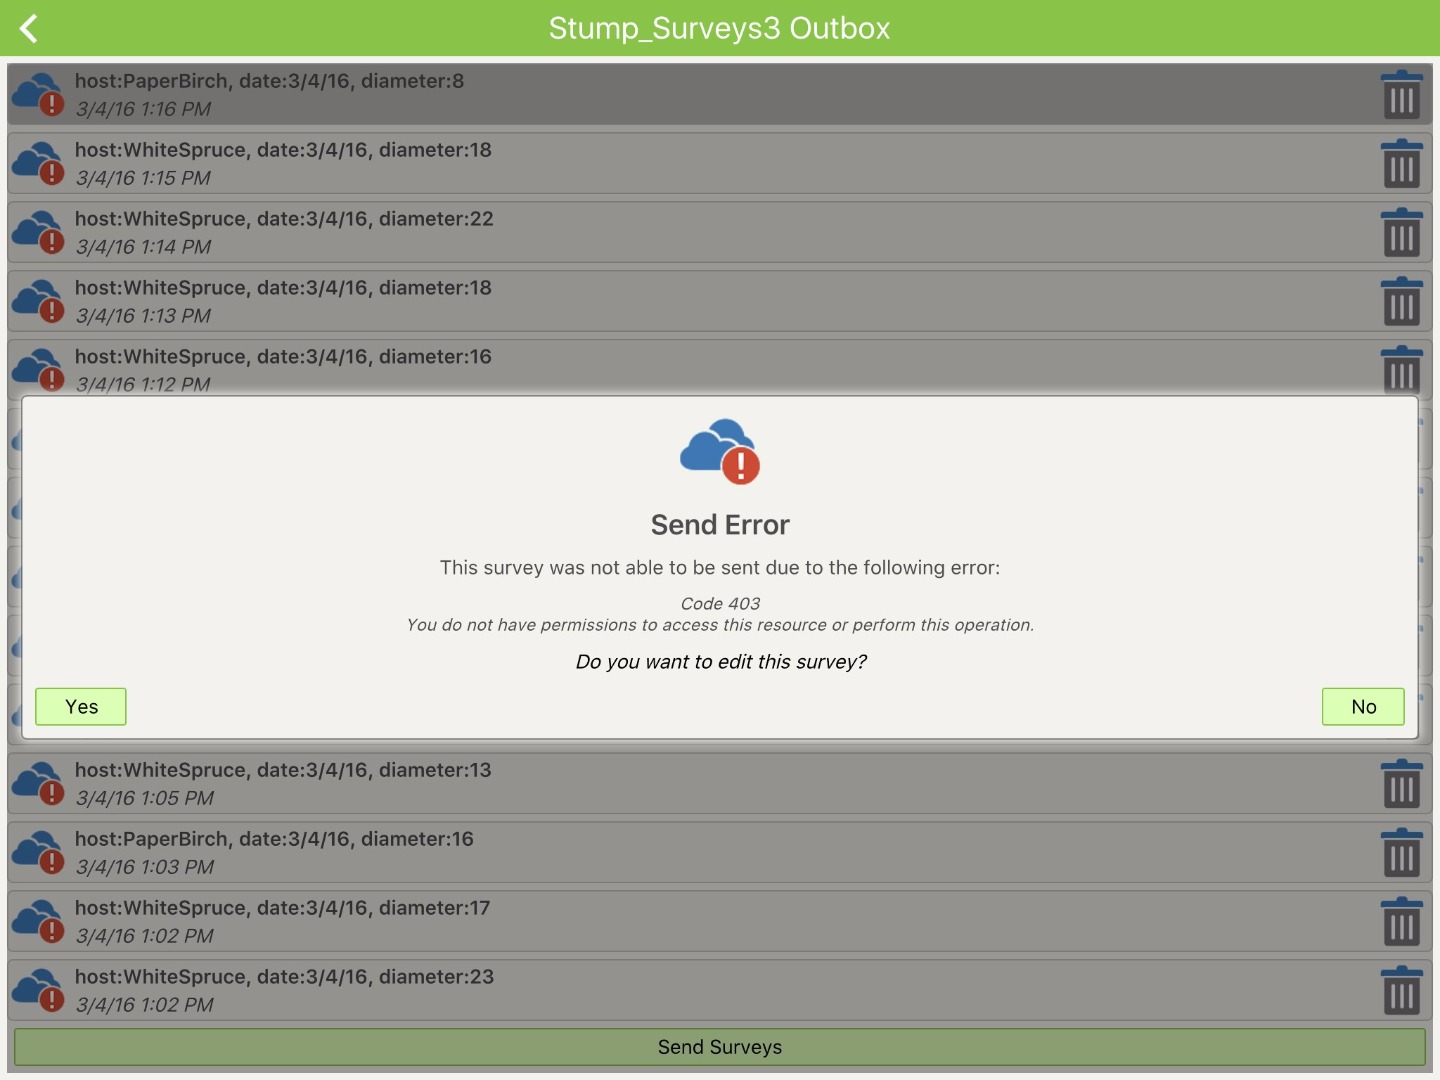Choose No in the Send Error dialog
1440x1080 pixels.
pyautogui.click(x=1363, y=707)
